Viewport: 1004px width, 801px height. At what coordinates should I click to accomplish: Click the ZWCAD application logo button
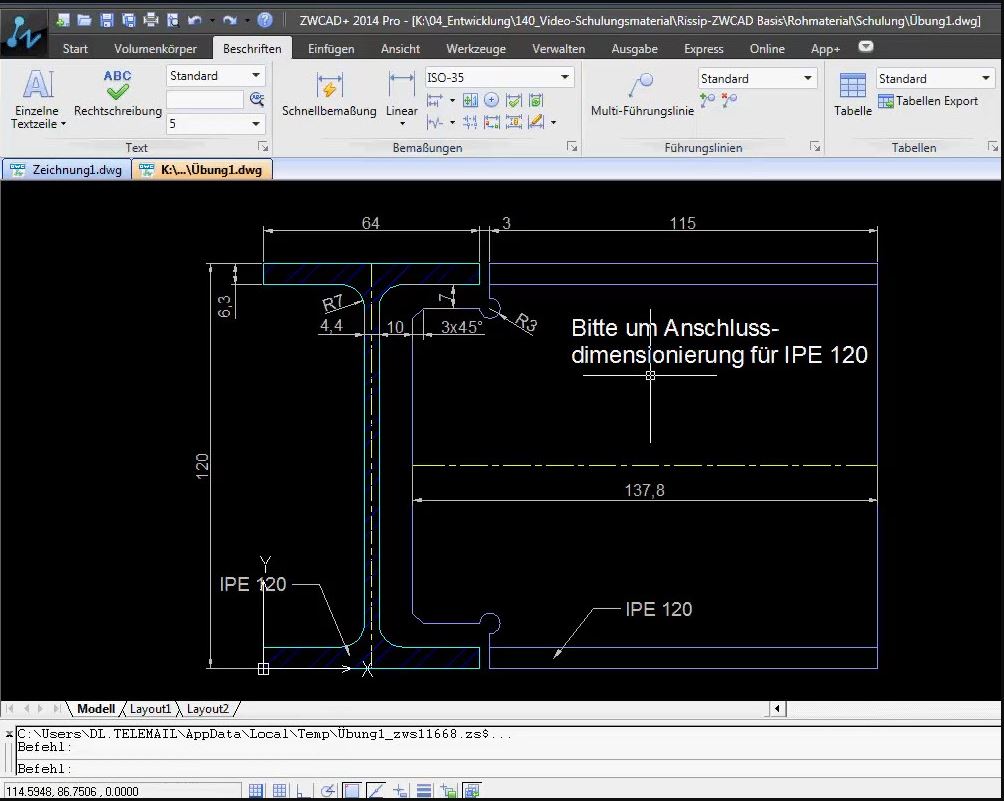point(23,34)
